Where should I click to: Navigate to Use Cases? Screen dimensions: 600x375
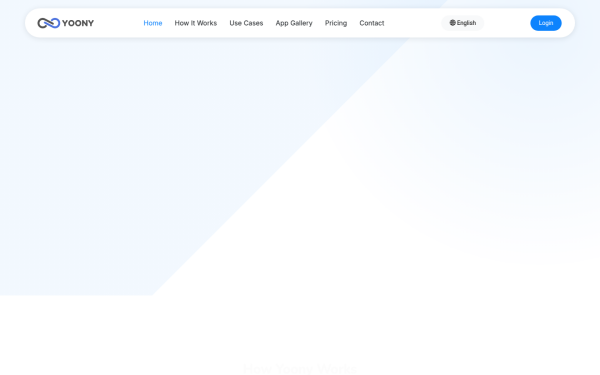246,23
